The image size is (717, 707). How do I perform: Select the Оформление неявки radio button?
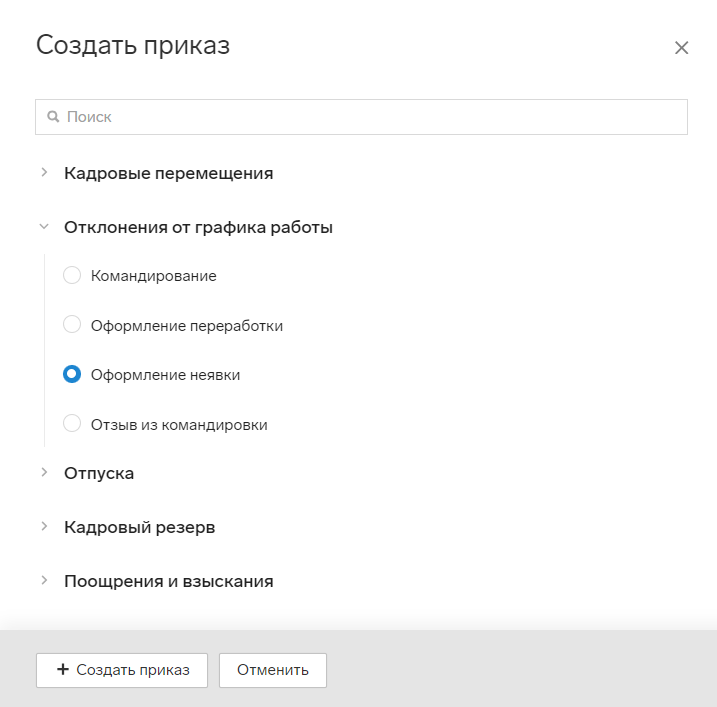pyautogui.click(x=72, y=374)
